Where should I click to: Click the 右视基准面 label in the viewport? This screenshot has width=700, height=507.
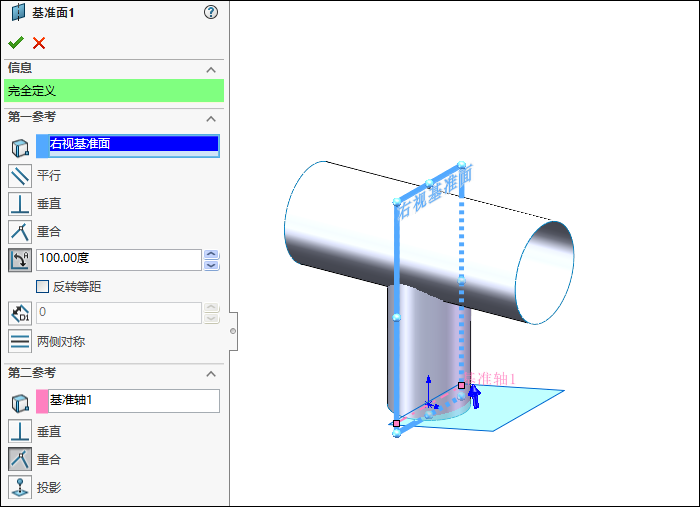click(435, 192)
